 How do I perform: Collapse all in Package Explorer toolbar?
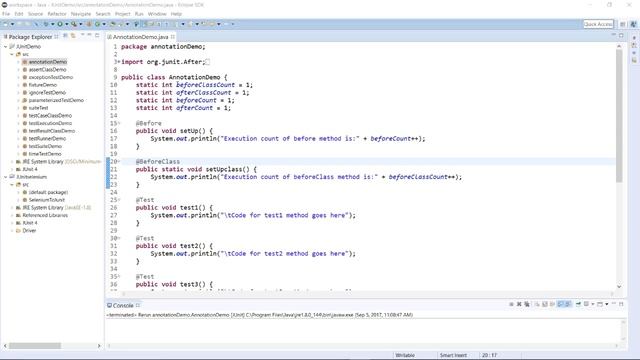coord(65,36)
